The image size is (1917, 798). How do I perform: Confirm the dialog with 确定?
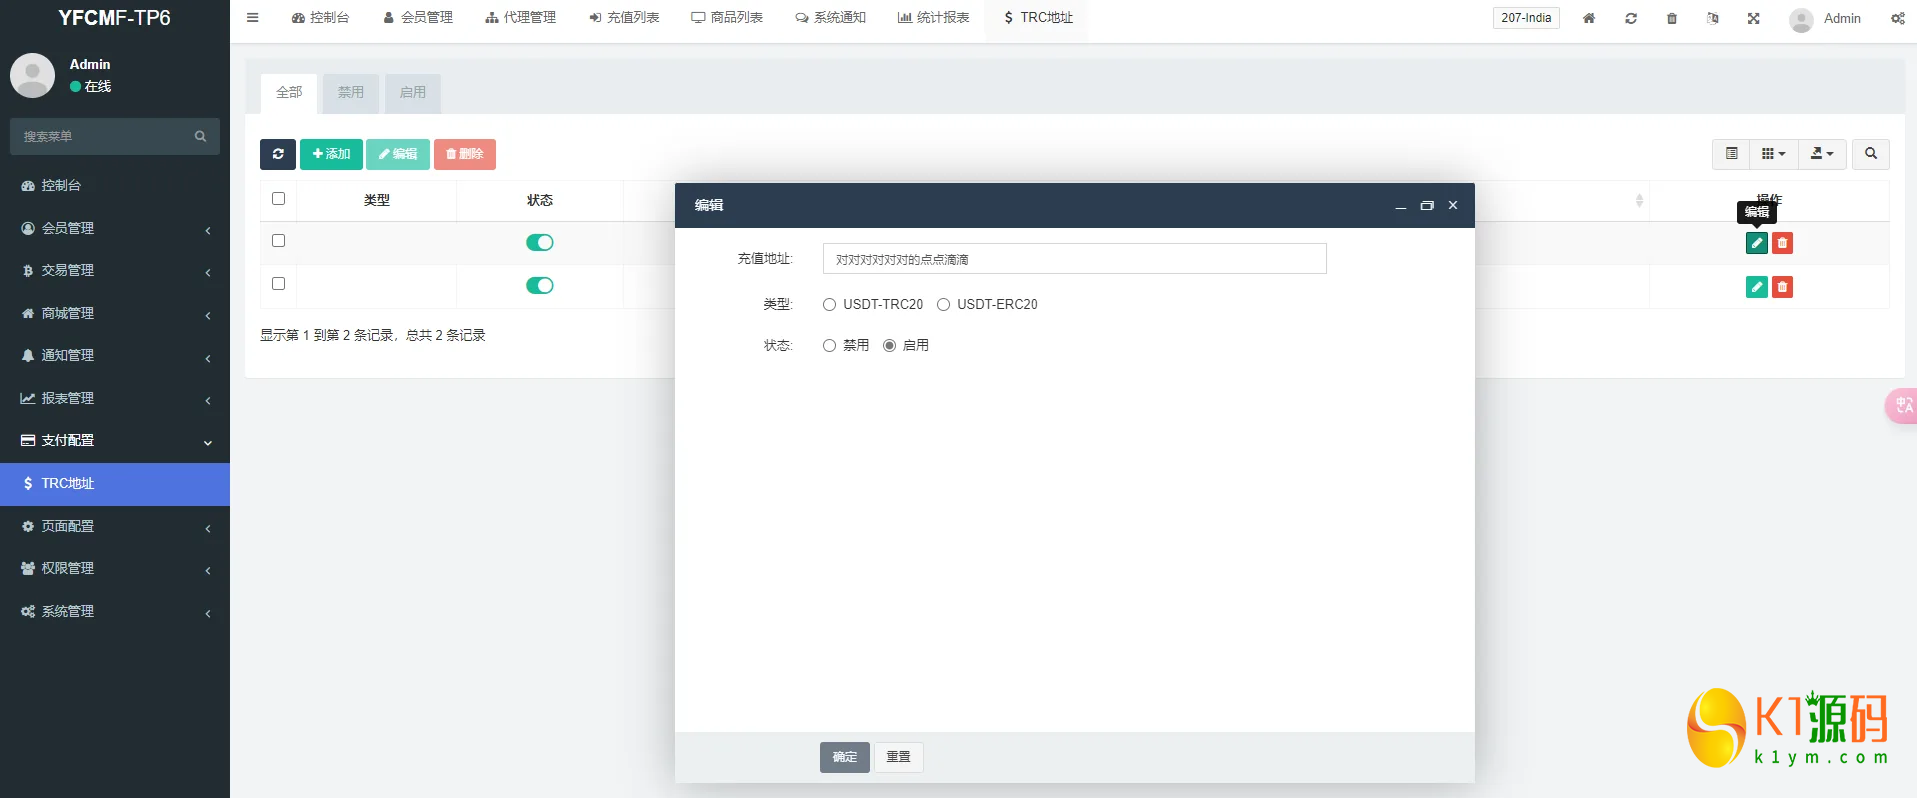pyautogui.click(x=845, y=757)
